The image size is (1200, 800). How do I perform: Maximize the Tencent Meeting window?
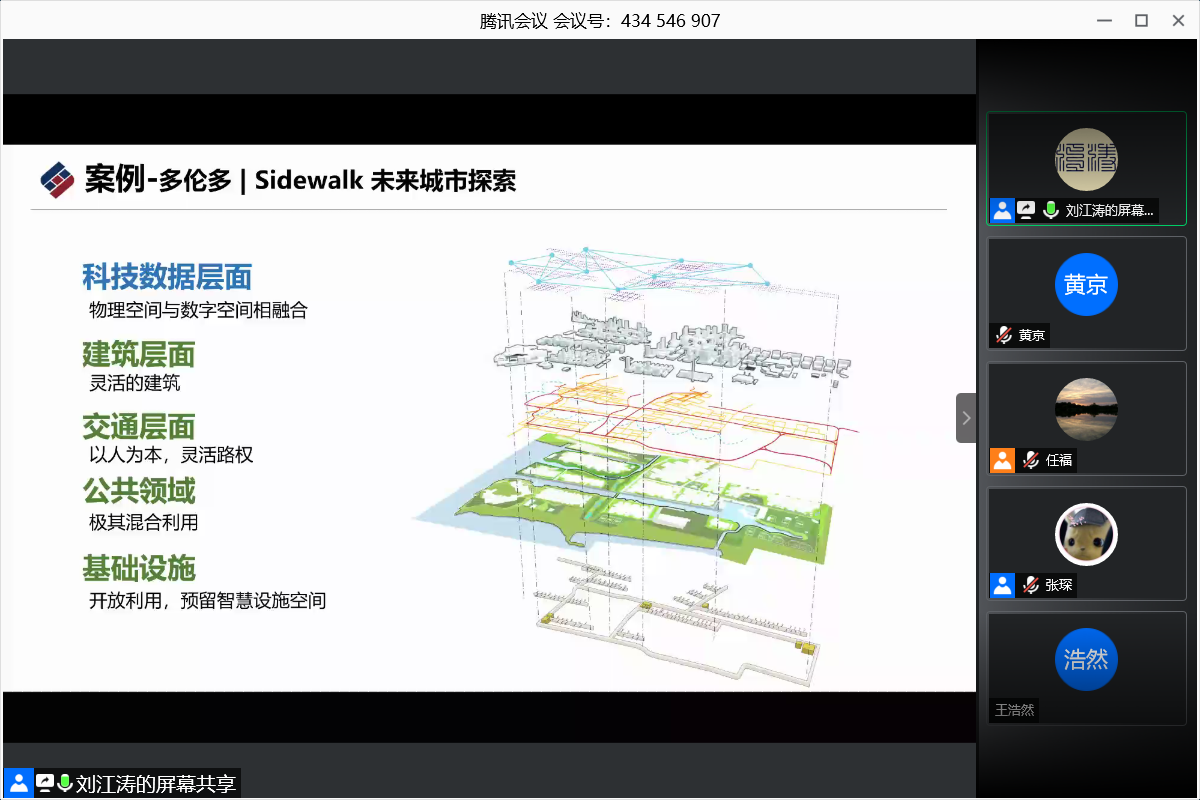click(1141, 20)
